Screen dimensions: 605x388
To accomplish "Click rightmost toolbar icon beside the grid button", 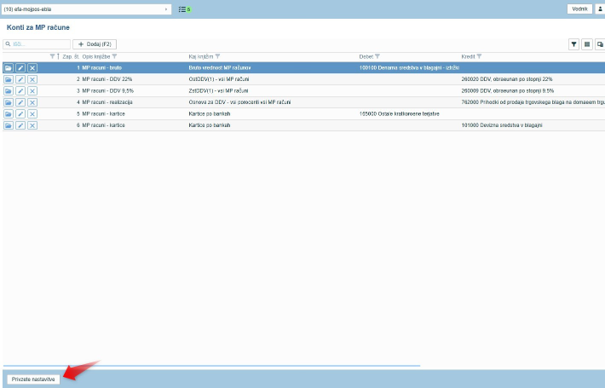I will (600, 44).
